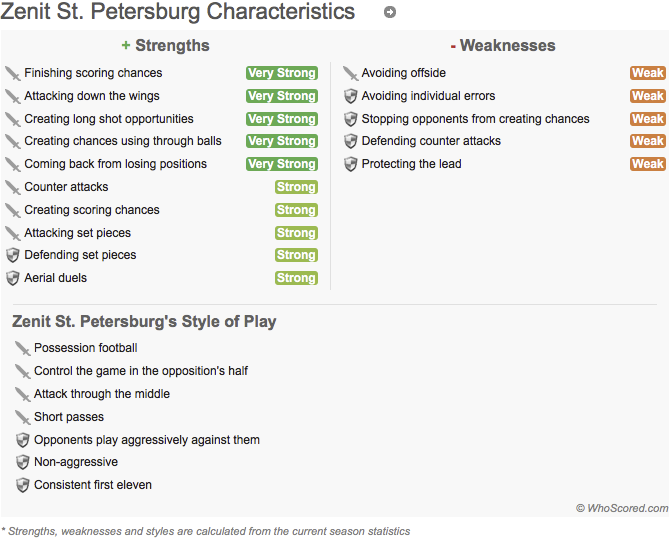
Task: Click Very Strong badge for Attacking down the wings
Action: [x=282, y=97]
